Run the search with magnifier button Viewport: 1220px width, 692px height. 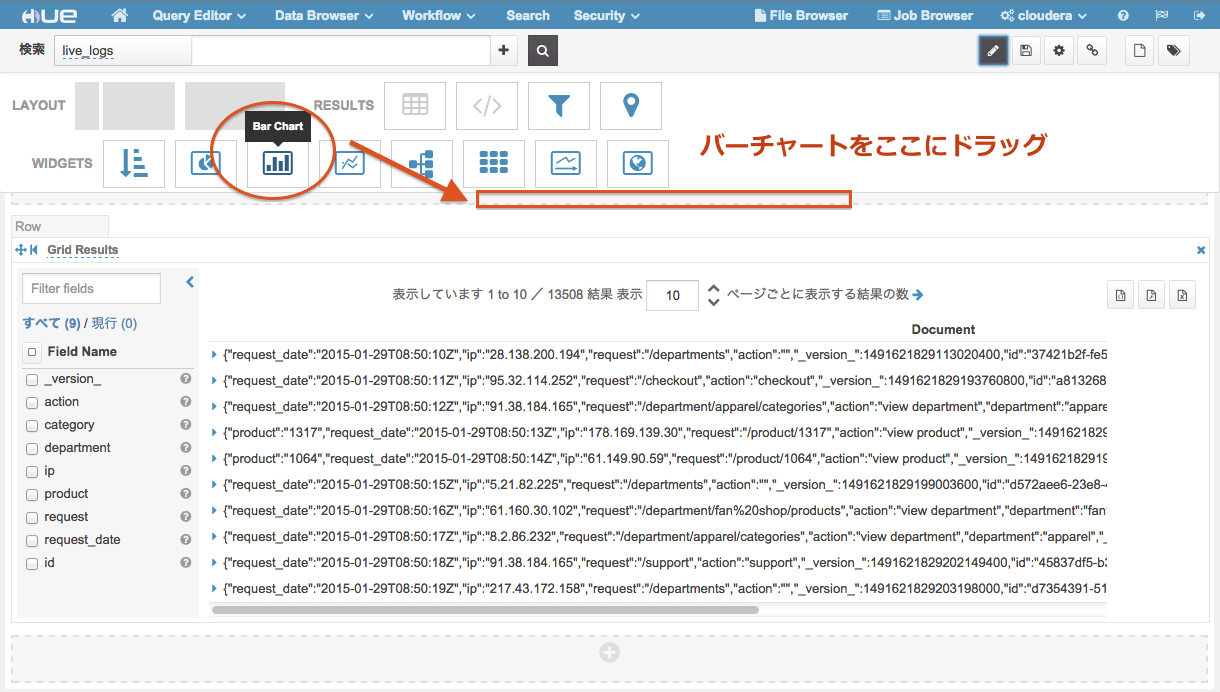(542, 51)
